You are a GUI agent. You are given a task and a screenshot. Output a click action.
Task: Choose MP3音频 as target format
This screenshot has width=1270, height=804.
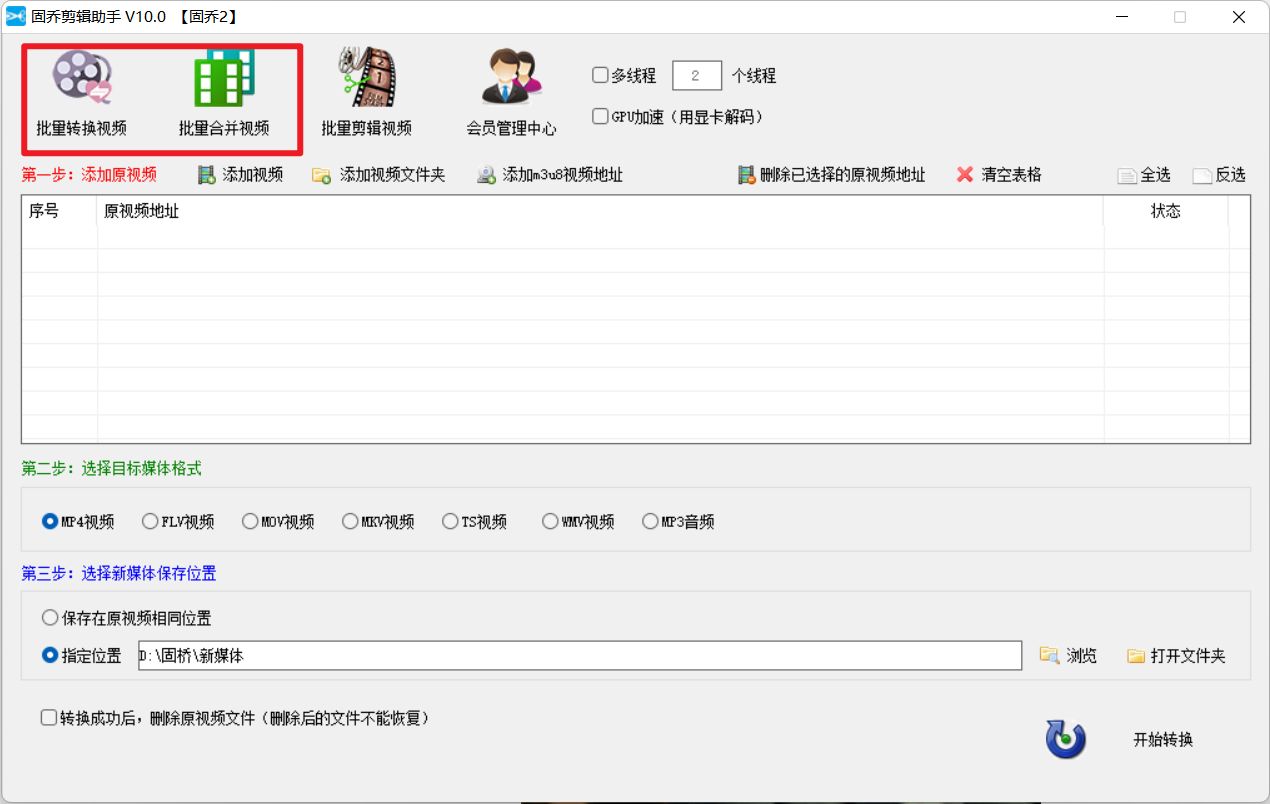coord(650,520)
